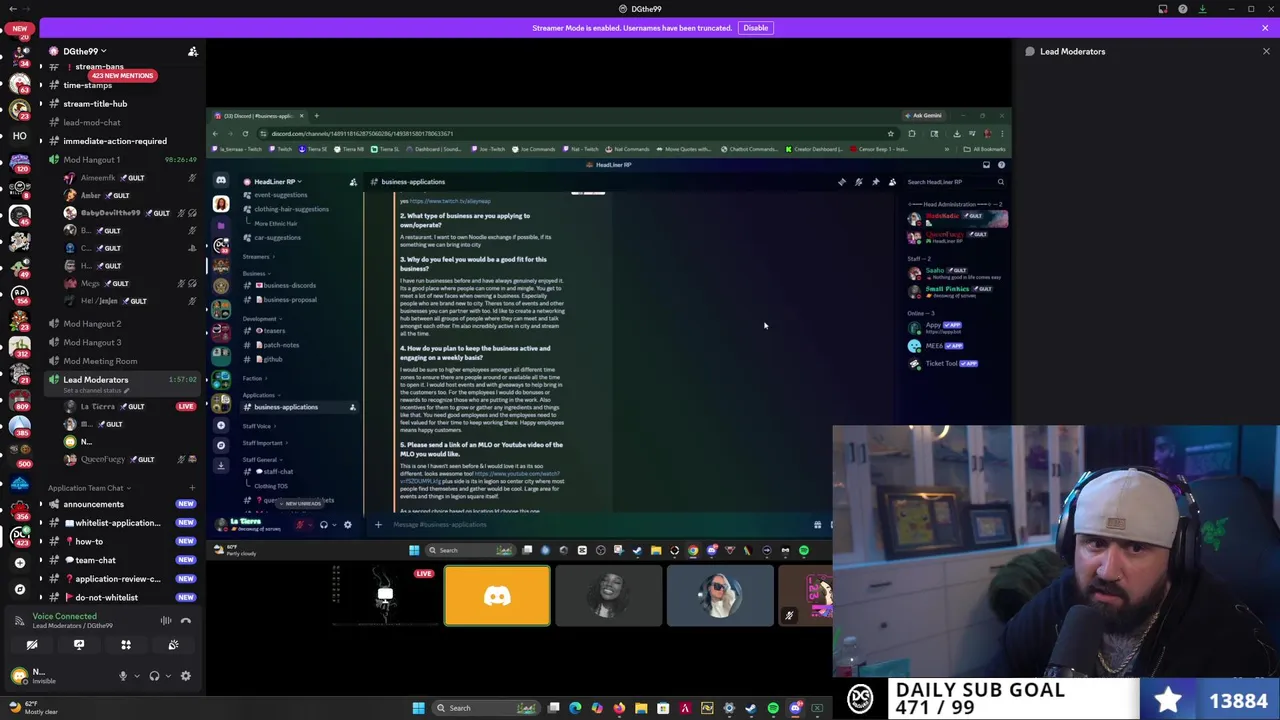Jump to 423 new mentions
The width and height of the screenshot is (1280, 720).
coord(122,76)
